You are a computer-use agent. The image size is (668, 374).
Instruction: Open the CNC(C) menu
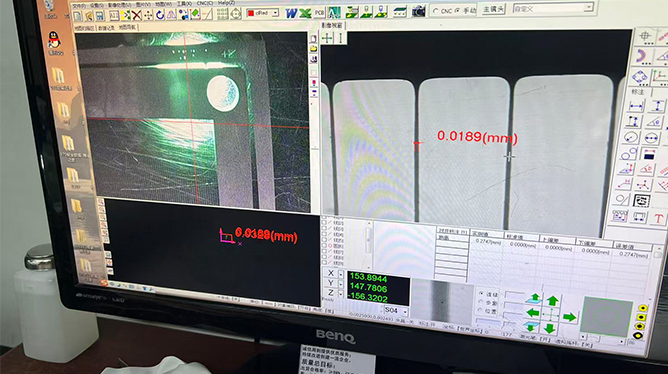click(x=205, y=3)
